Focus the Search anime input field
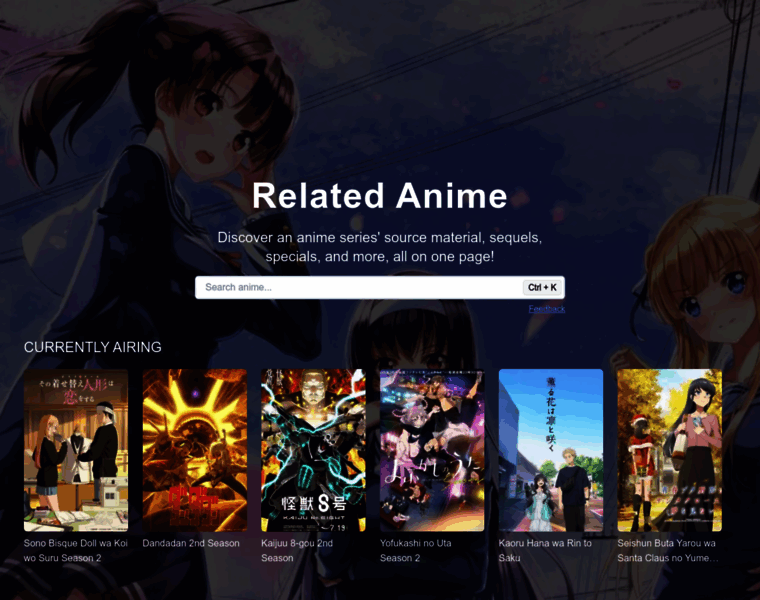Screen dimensions: 760x600 pyautogui.click(x=380, y=287)
